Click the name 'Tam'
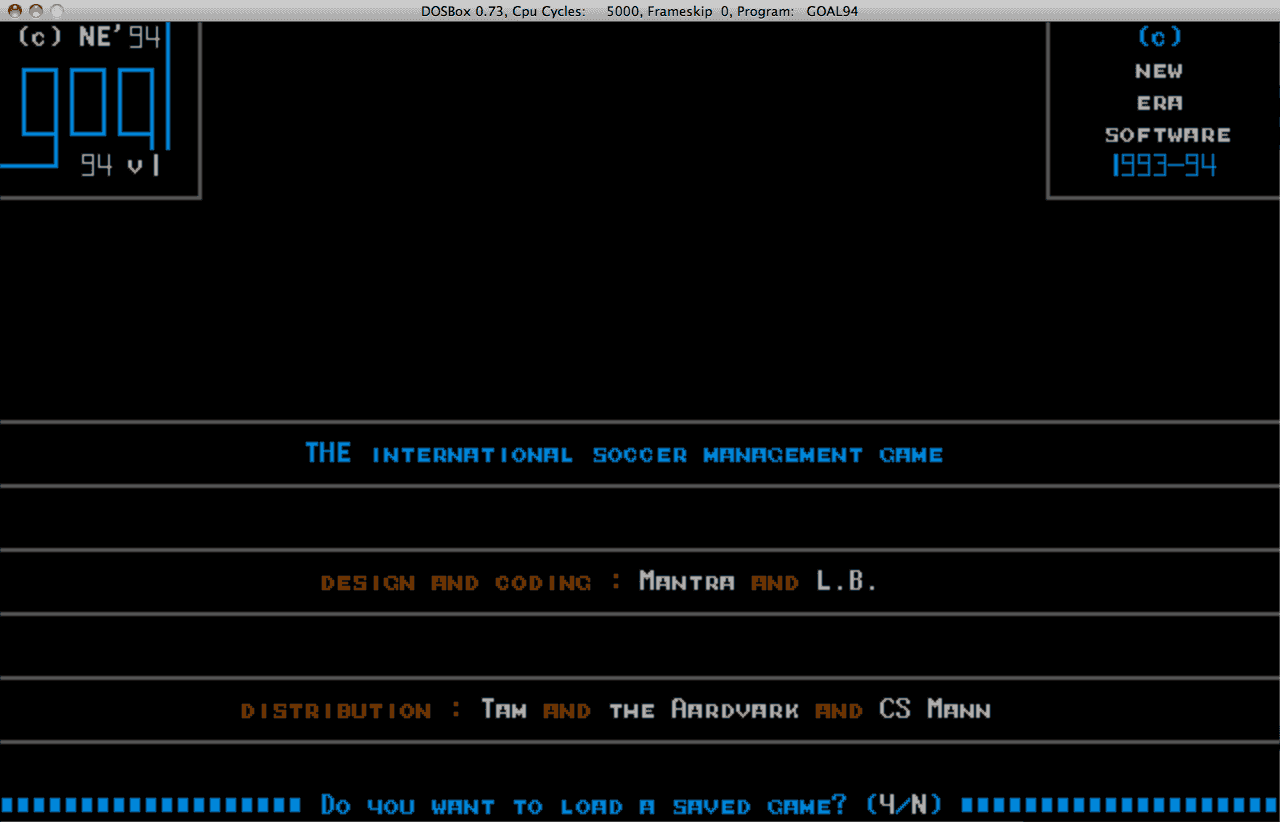Image resolution: width=1280 pixels, height=822 pixels. 504,710
